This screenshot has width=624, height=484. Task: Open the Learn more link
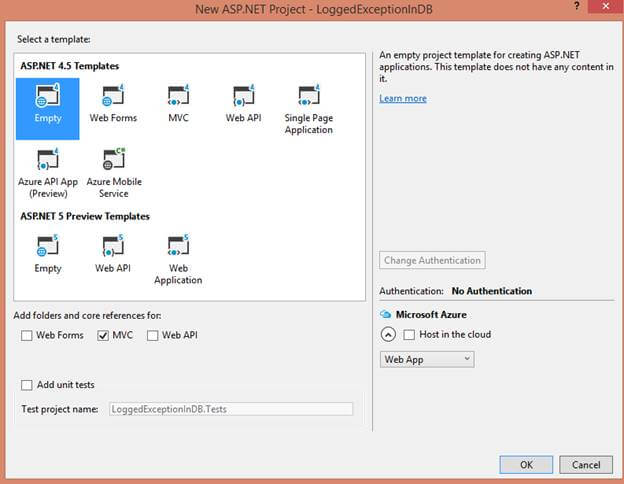point(403,98)
